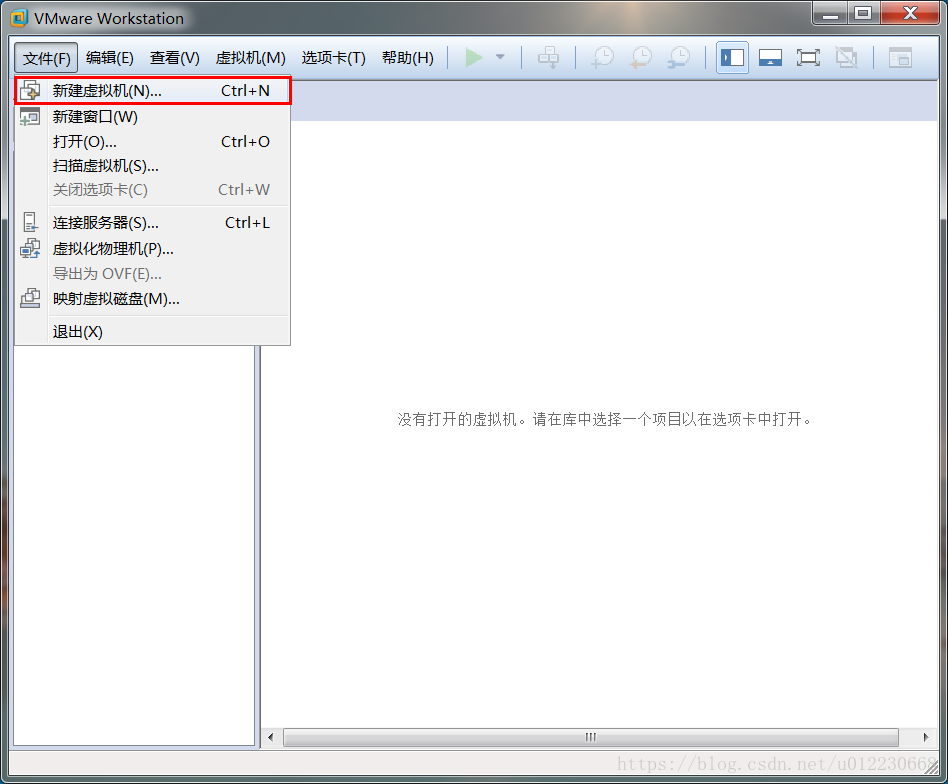Click the connect server menu icon
Viewport: 948px width, 784px height.
(x=30, y=222)
